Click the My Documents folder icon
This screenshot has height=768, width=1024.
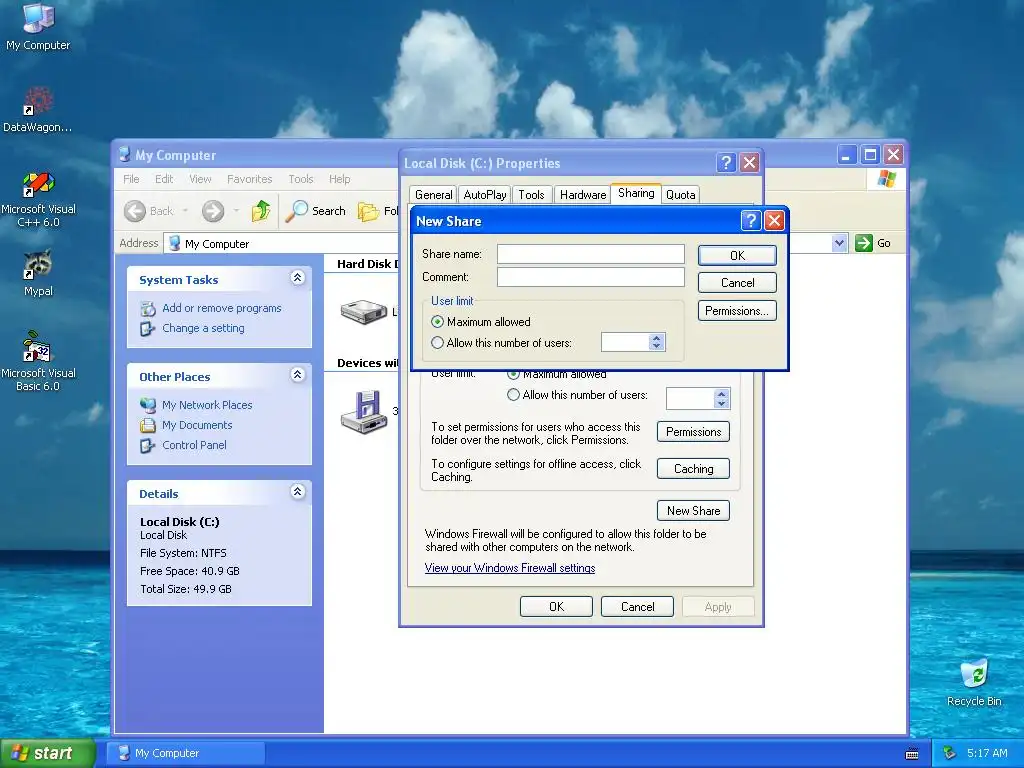148,425
